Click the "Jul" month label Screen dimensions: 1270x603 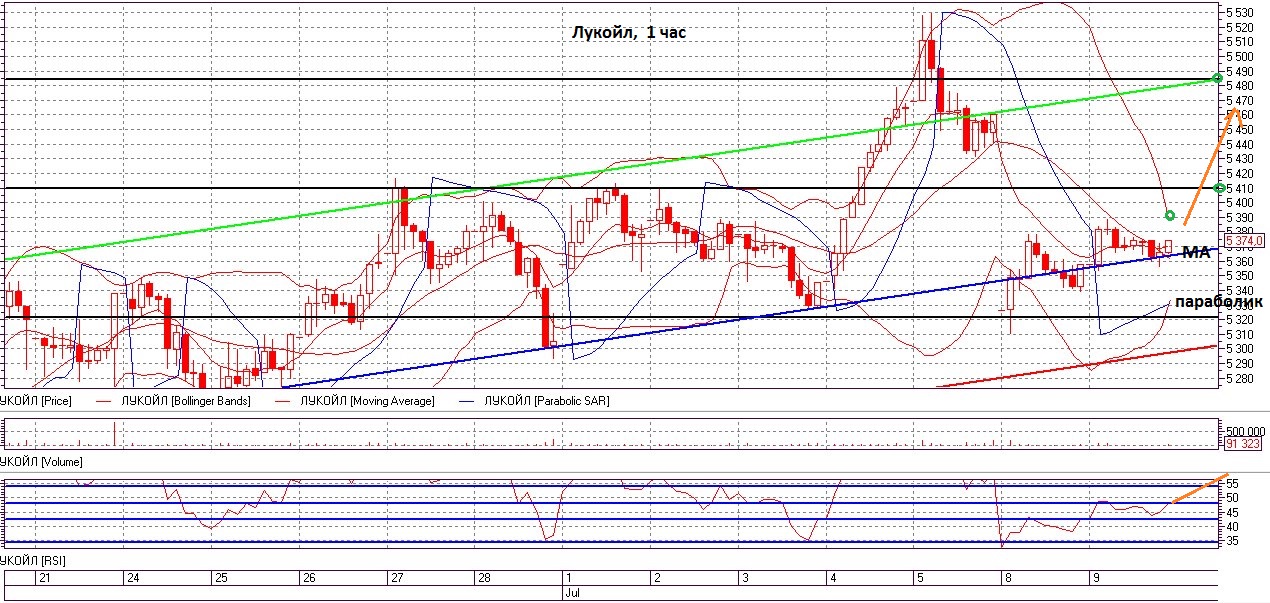tap(574, 593)
